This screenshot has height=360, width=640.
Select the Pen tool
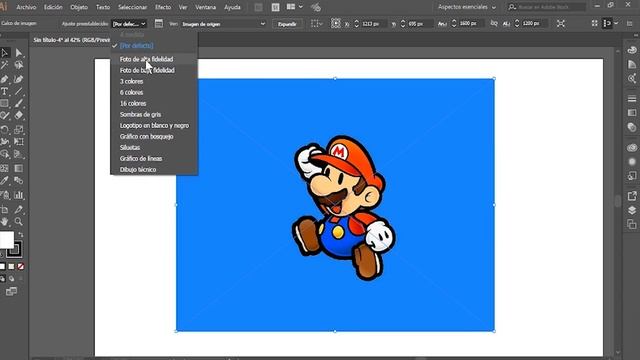5,79
